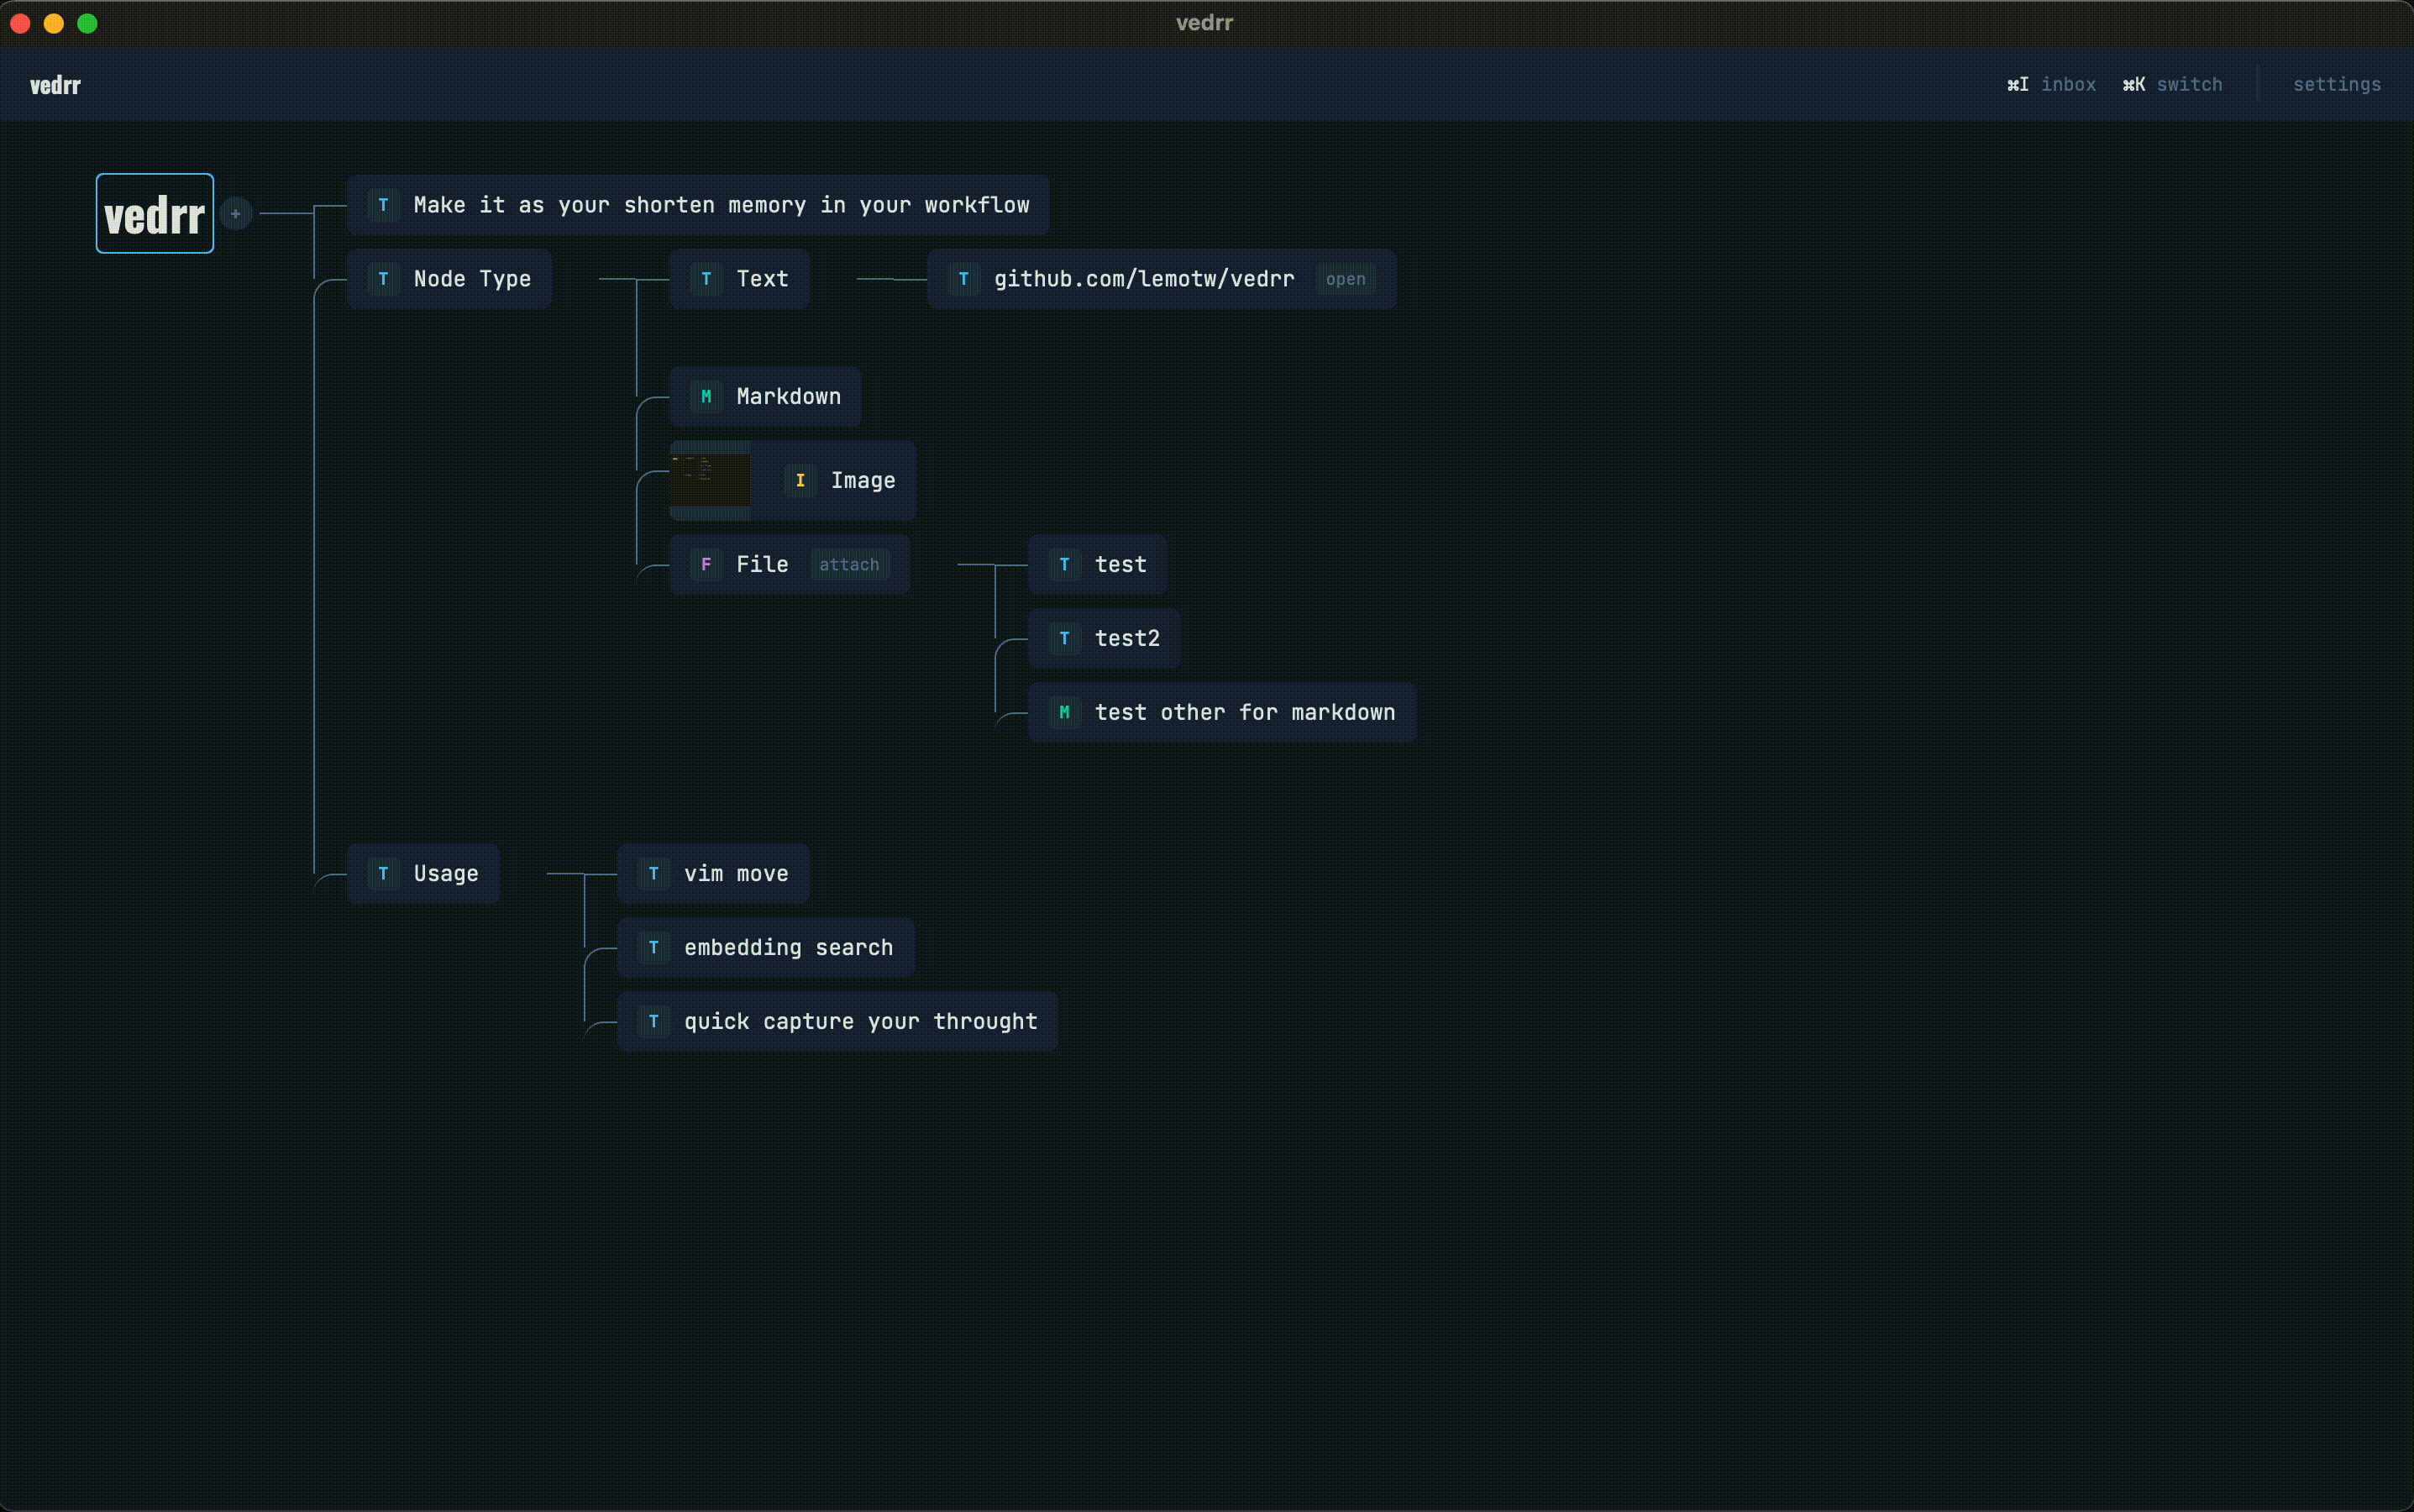Select the 'embedding search' node label

pos(788,948)
